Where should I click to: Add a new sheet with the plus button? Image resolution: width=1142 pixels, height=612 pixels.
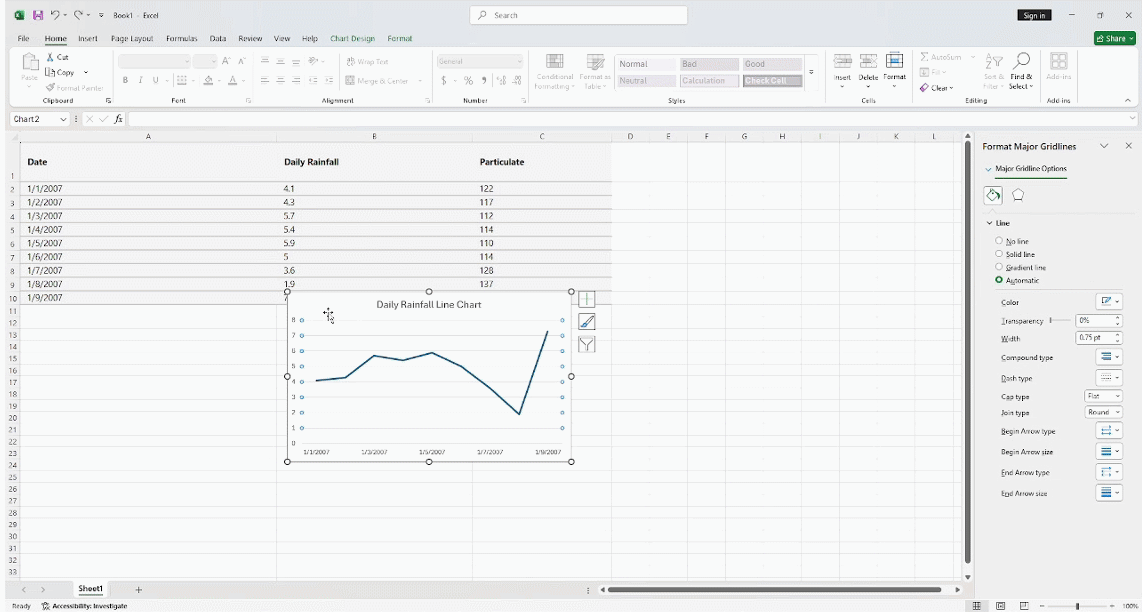point(138,589)
